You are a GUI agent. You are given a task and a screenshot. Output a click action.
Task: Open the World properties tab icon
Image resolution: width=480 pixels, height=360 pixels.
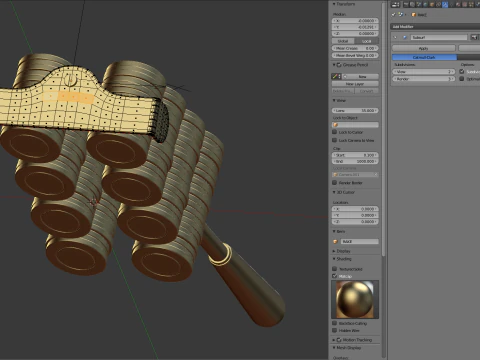[x=426, y=5]
